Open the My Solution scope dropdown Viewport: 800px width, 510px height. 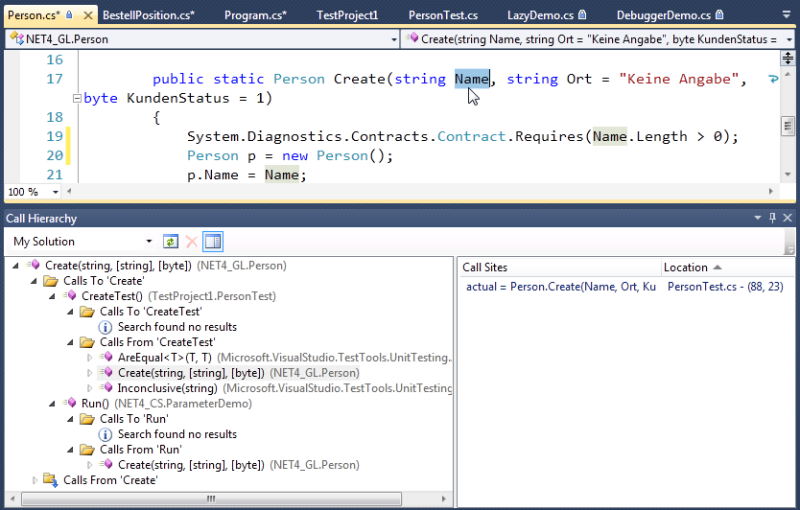click(149, 242)
